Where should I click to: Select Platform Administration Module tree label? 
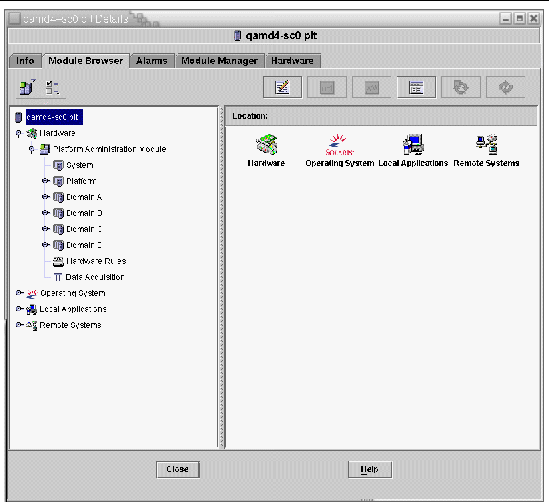110,149
